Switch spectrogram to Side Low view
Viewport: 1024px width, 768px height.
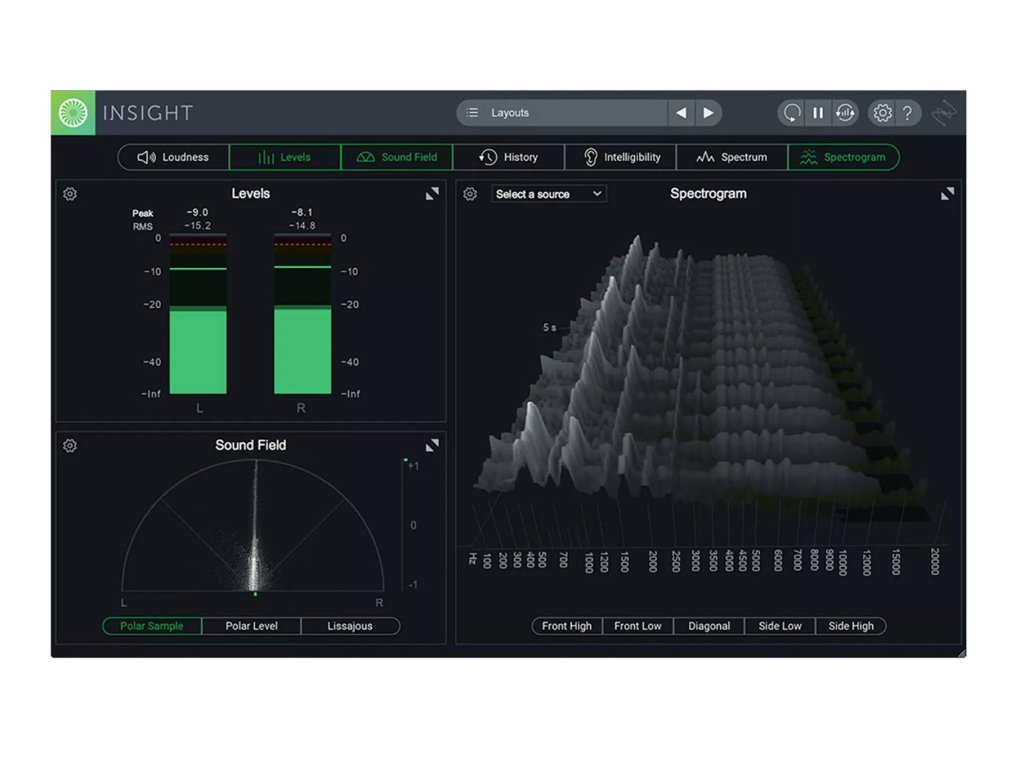780,626
